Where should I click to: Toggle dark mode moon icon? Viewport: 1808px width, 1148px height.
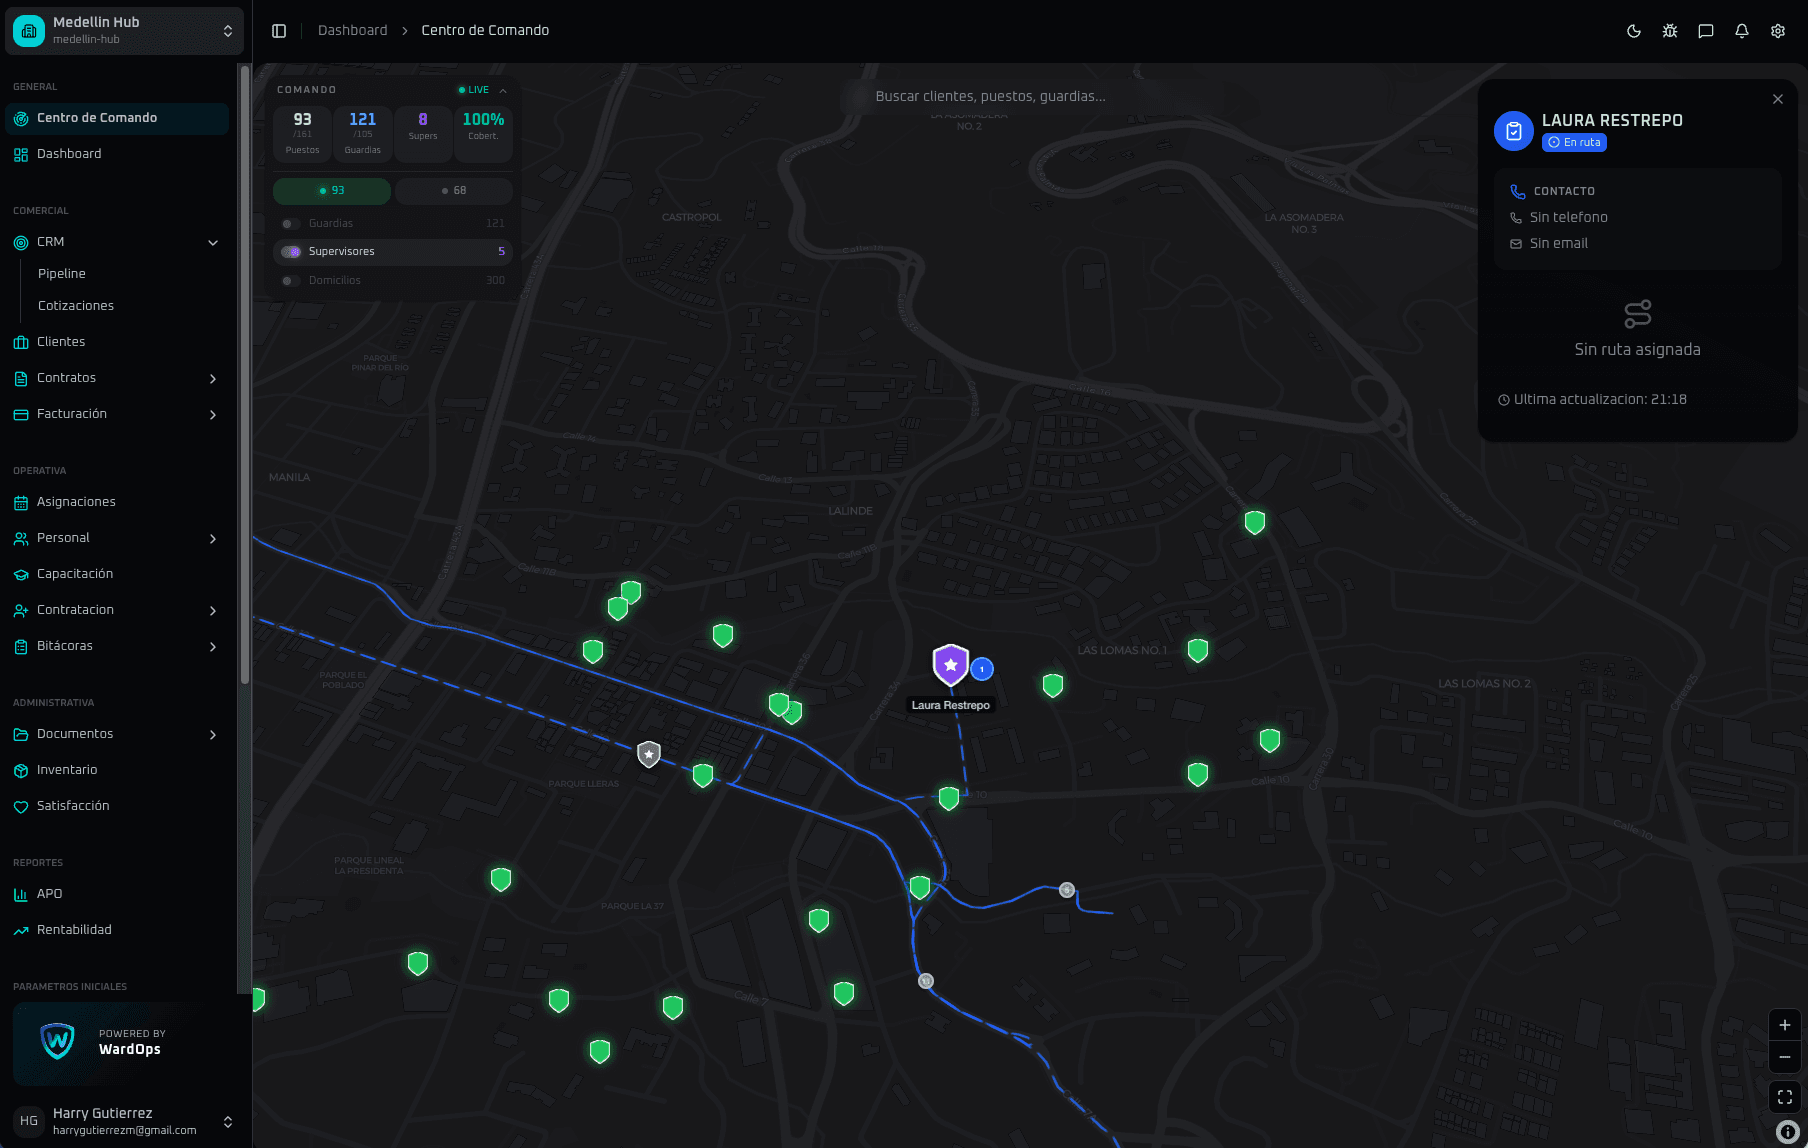pyautogui.click(x=1634, y=31)
